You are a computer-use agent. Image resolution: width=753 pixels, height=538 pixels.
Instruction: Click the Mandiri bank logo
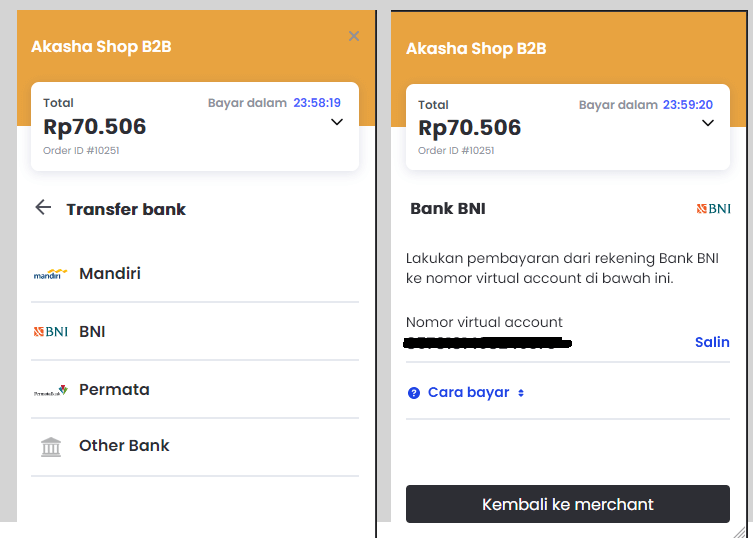coord(50,274)
